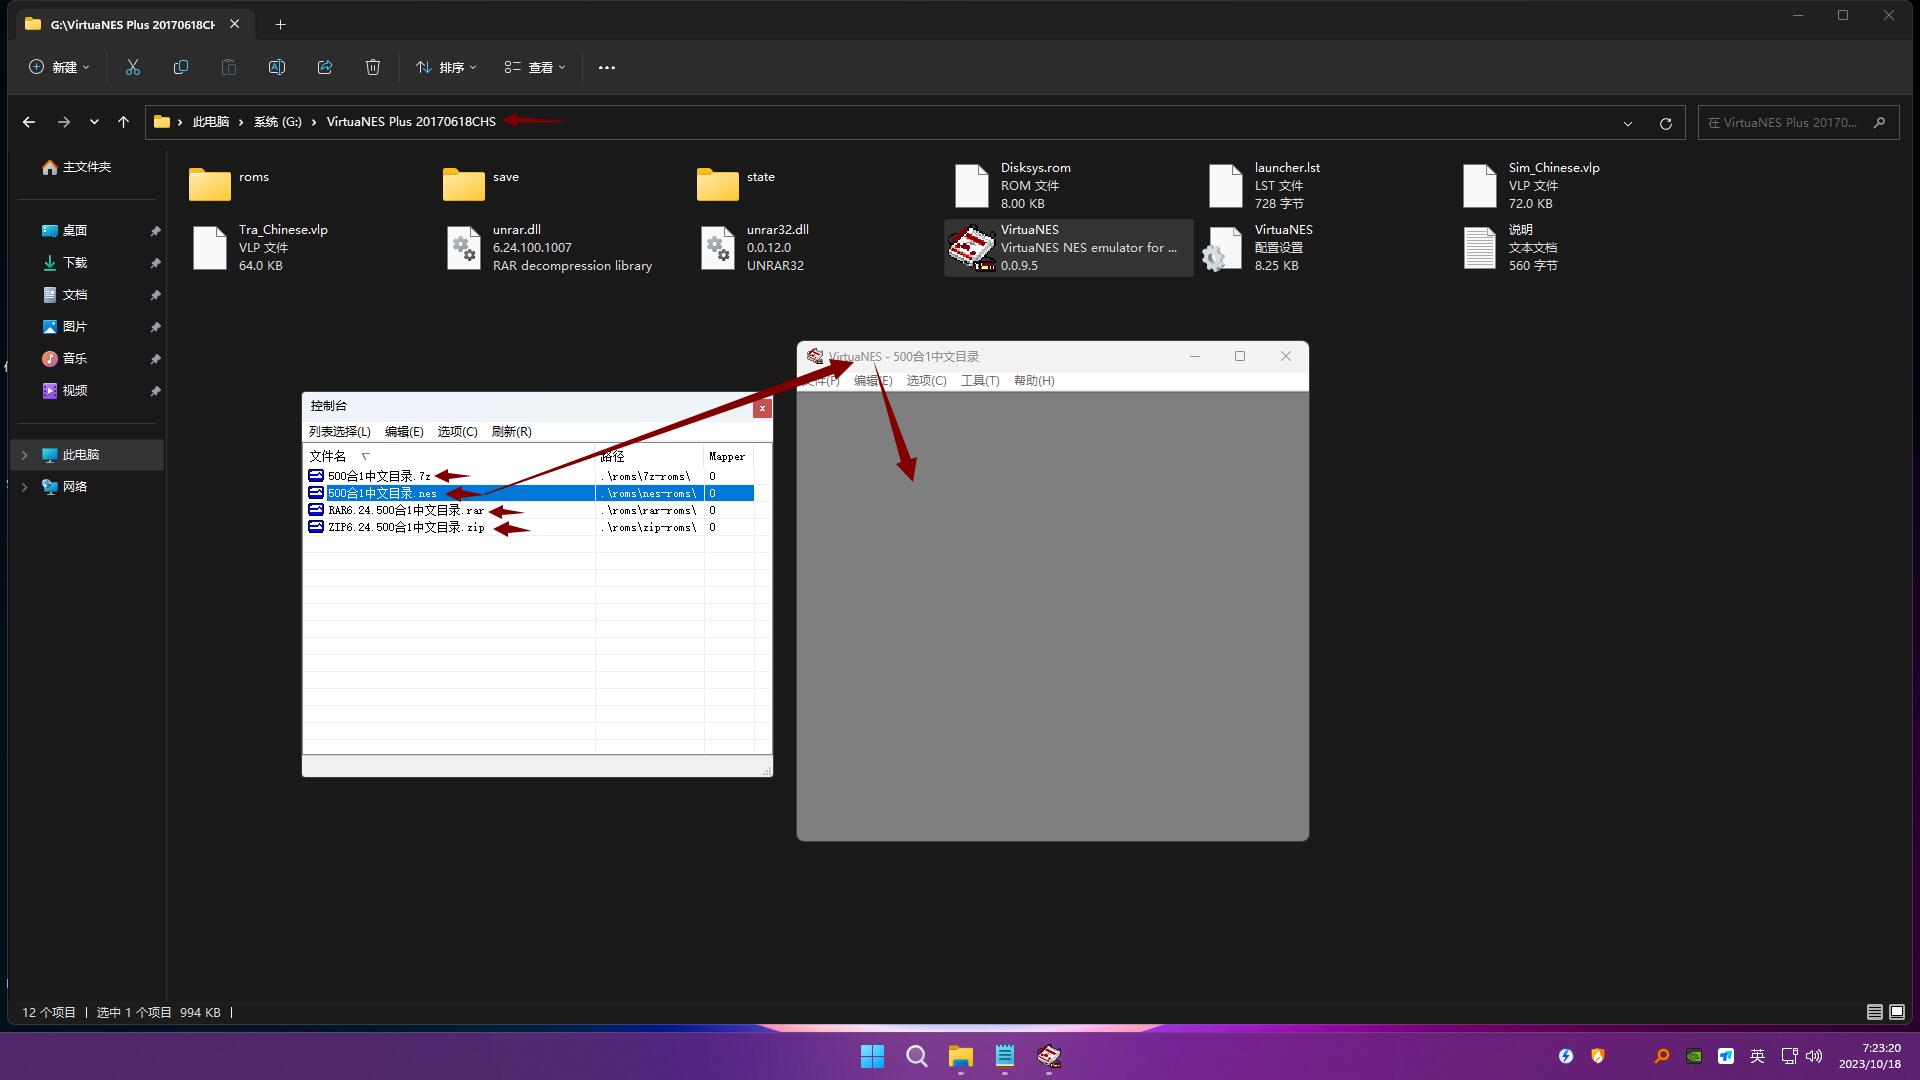Click VirtuaNES icon on the taskbar
This screenshot has height=1080, width=1920.
click(x=1049, y=1056)
